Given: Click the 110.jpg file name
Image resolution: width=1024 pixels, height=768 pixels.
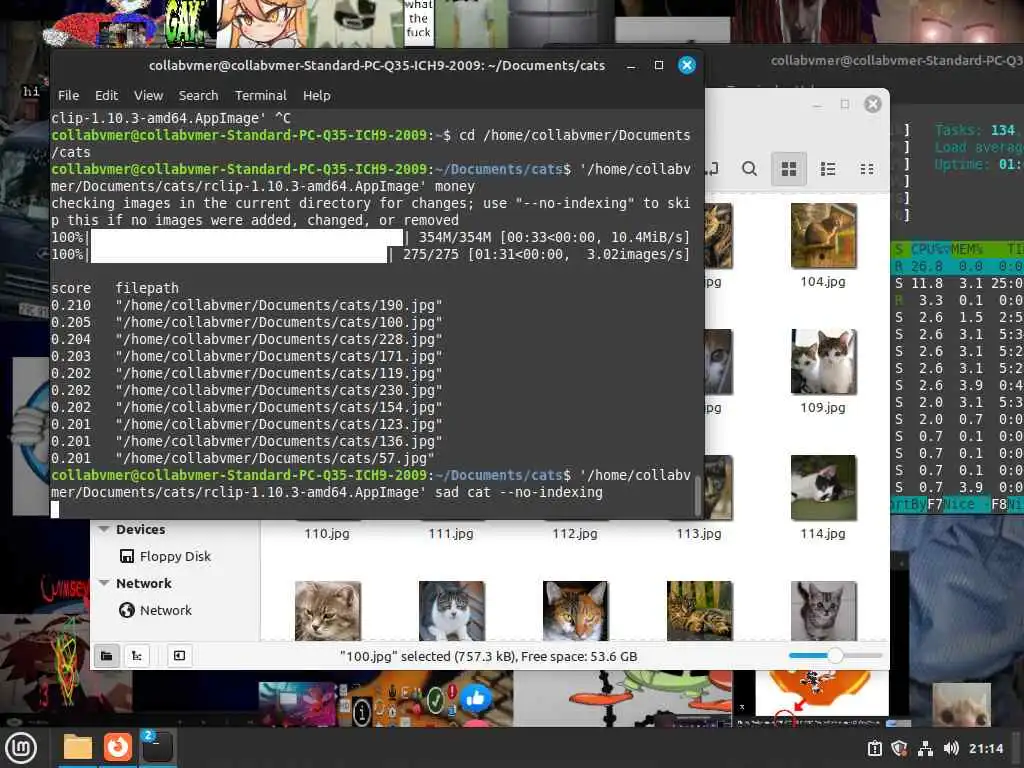Looking at the screenshot, I should tap(327, 534).
